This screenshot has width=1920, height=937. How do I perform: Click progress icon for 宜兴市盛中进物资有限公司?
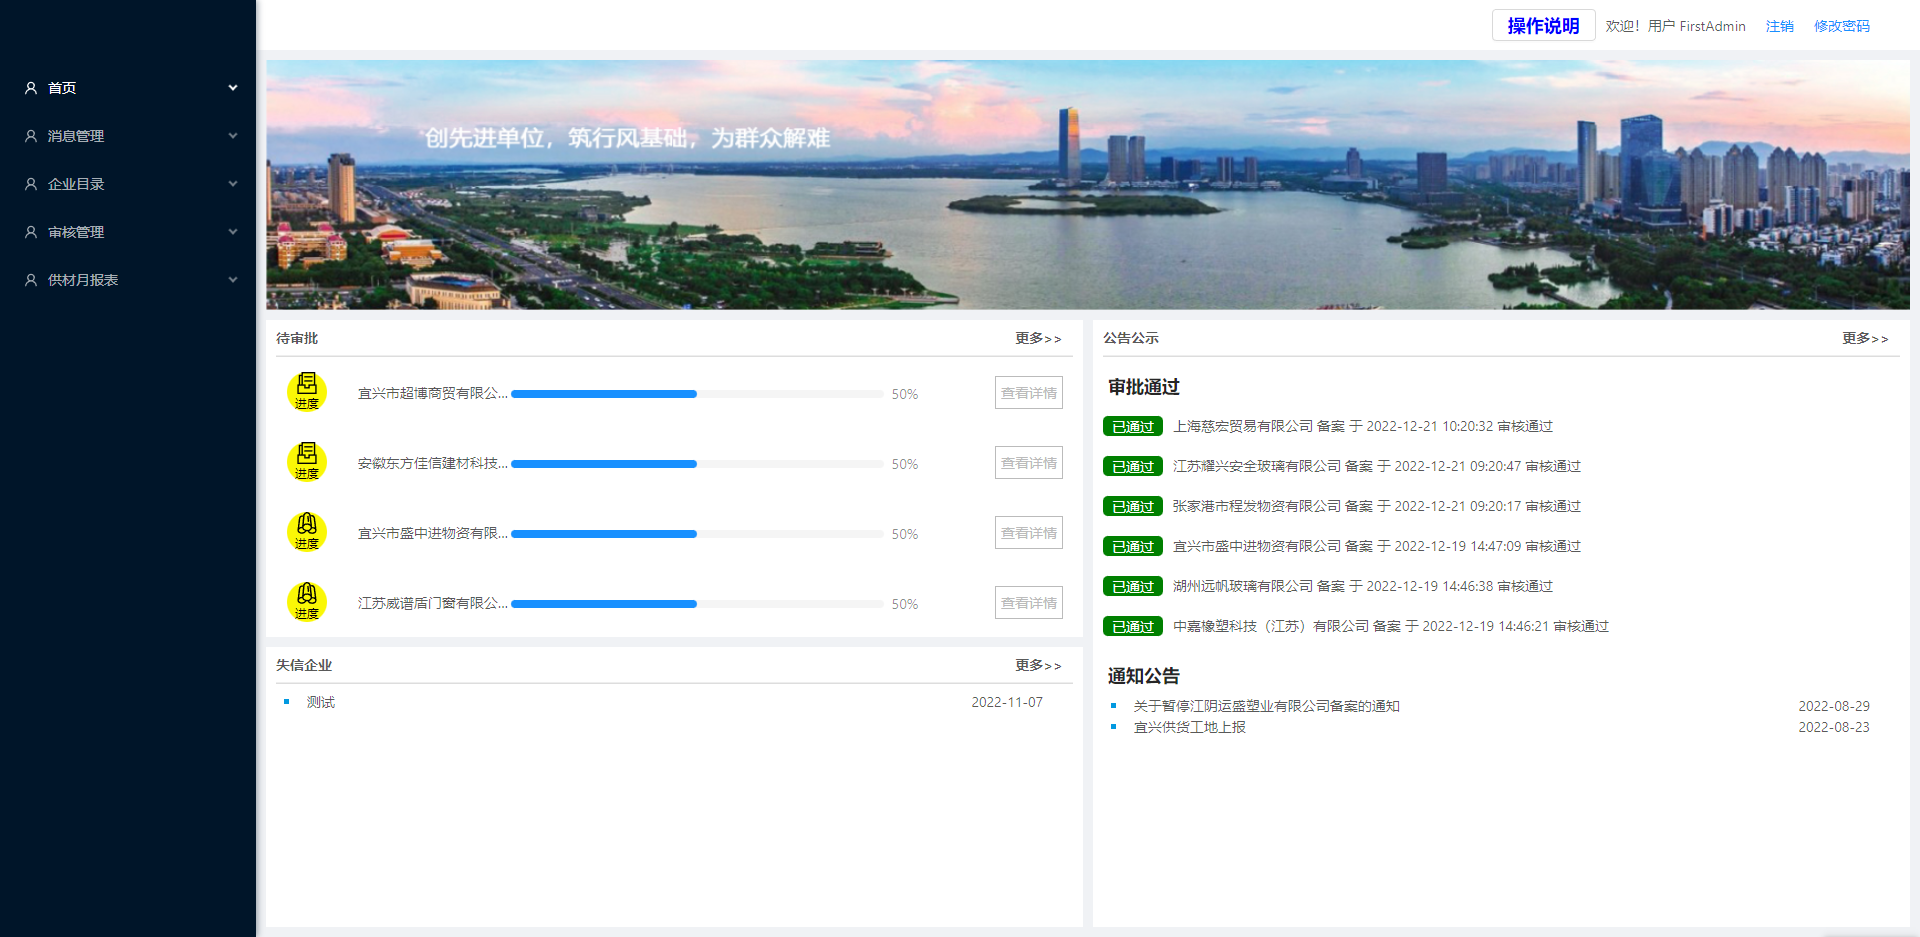coord(307,532)
